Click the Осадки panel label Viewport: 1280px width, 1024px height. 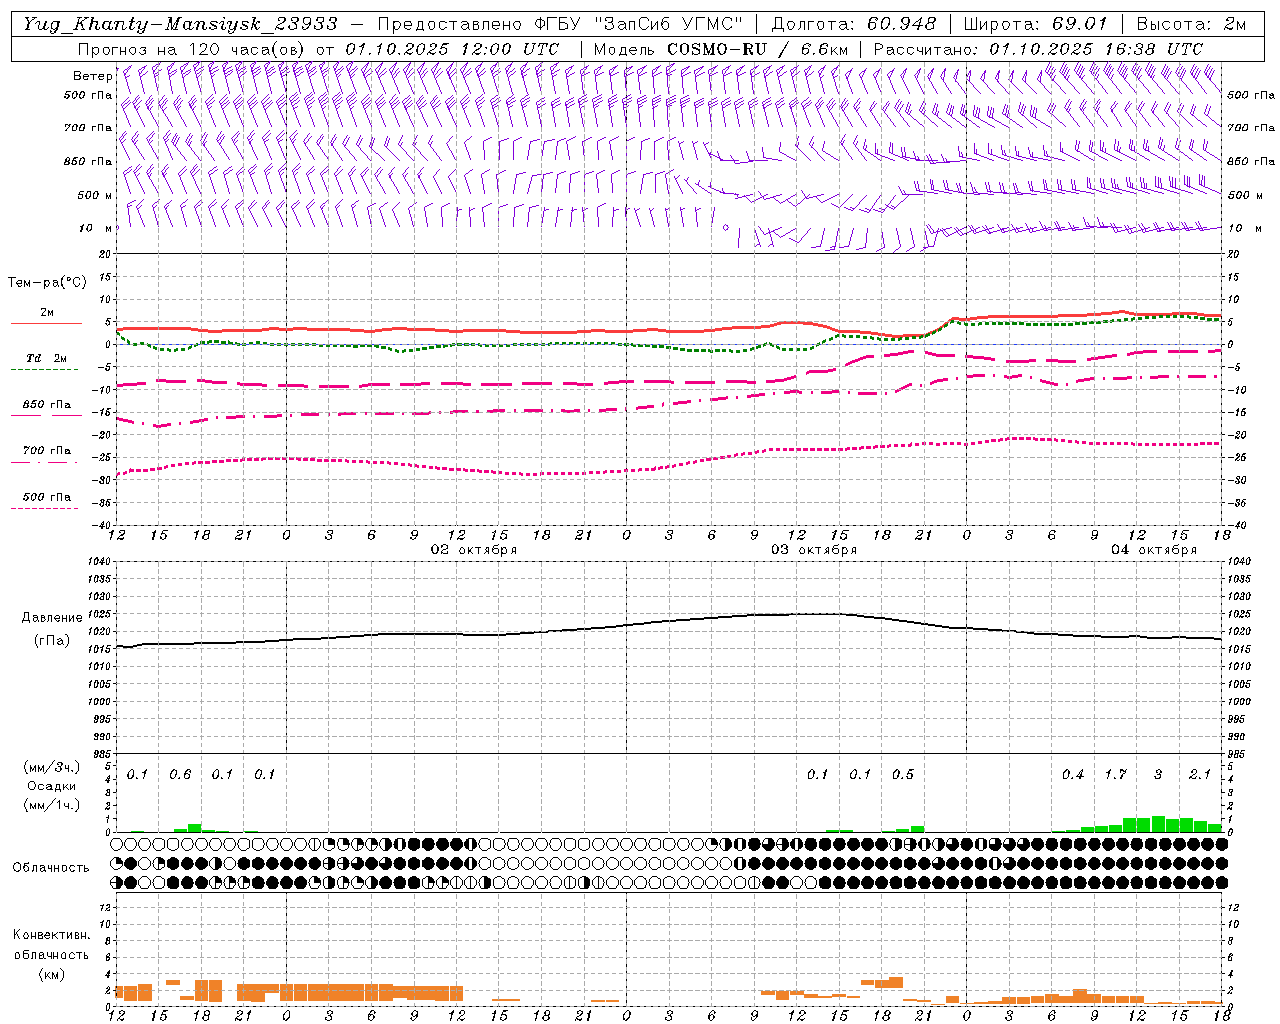(x=52, y=786)
